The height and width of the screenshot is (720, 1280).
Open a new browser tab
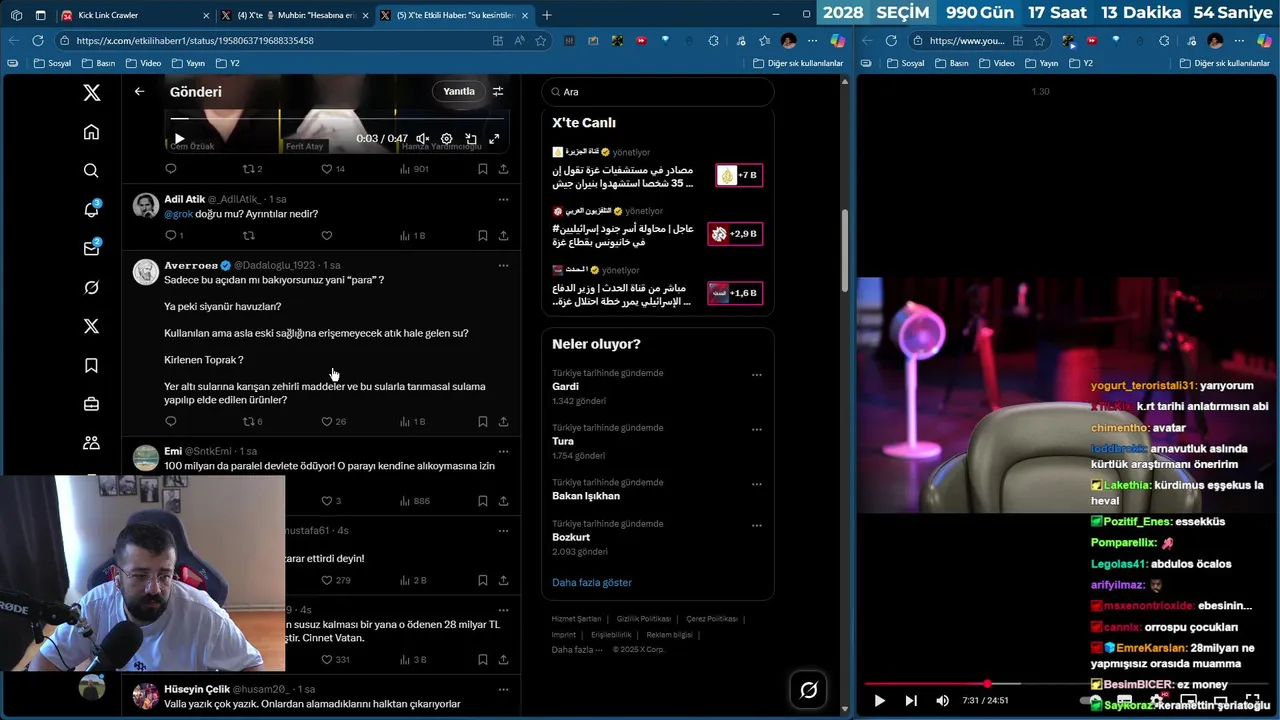tap(547, 15)
